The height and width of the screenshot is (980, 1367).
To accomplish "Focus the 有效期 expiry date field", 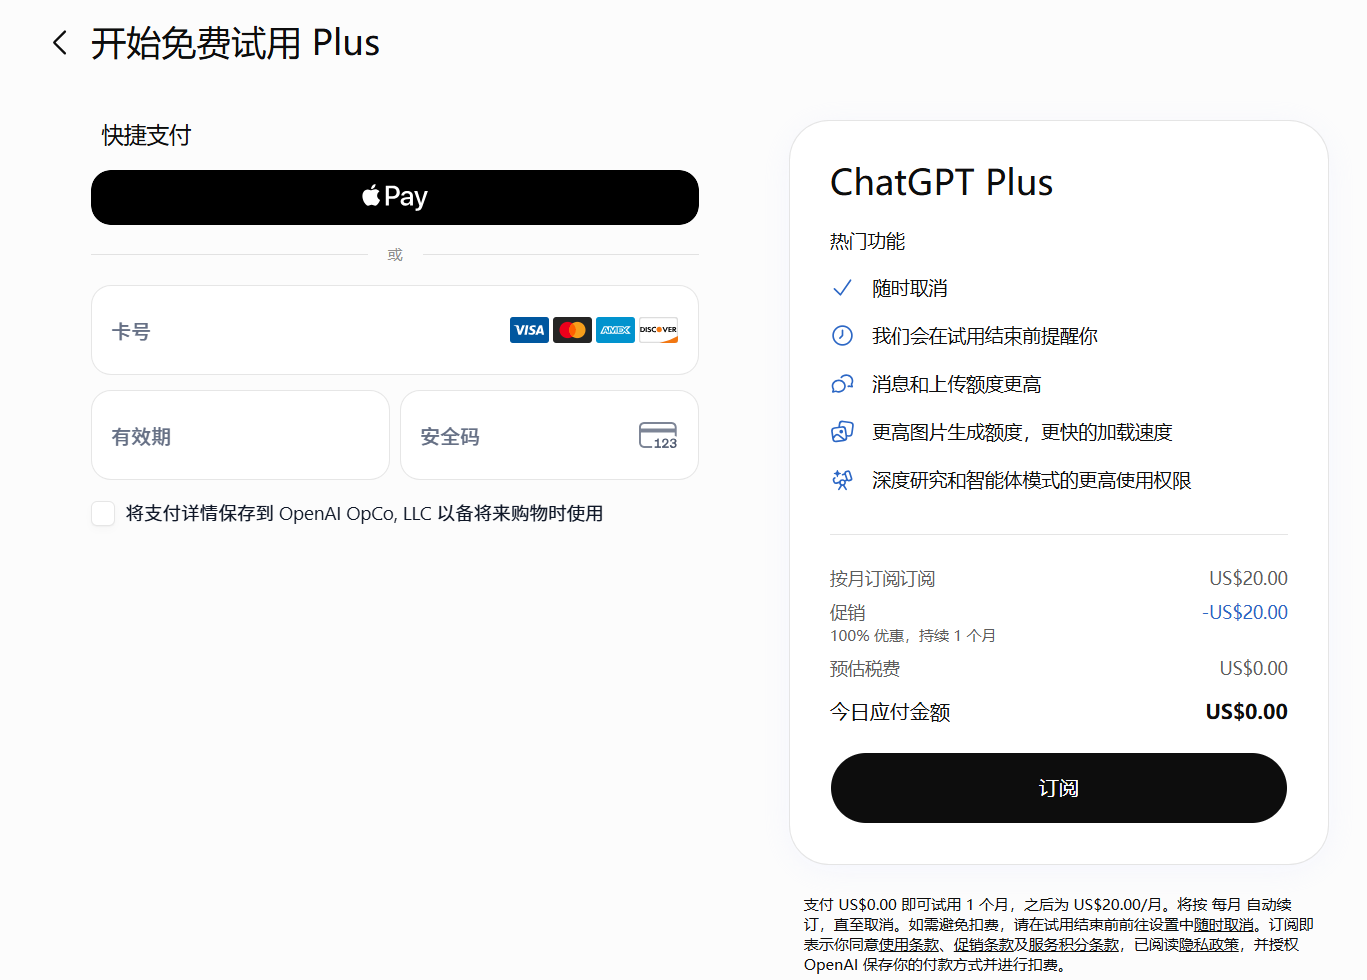I will pos(240,435).
